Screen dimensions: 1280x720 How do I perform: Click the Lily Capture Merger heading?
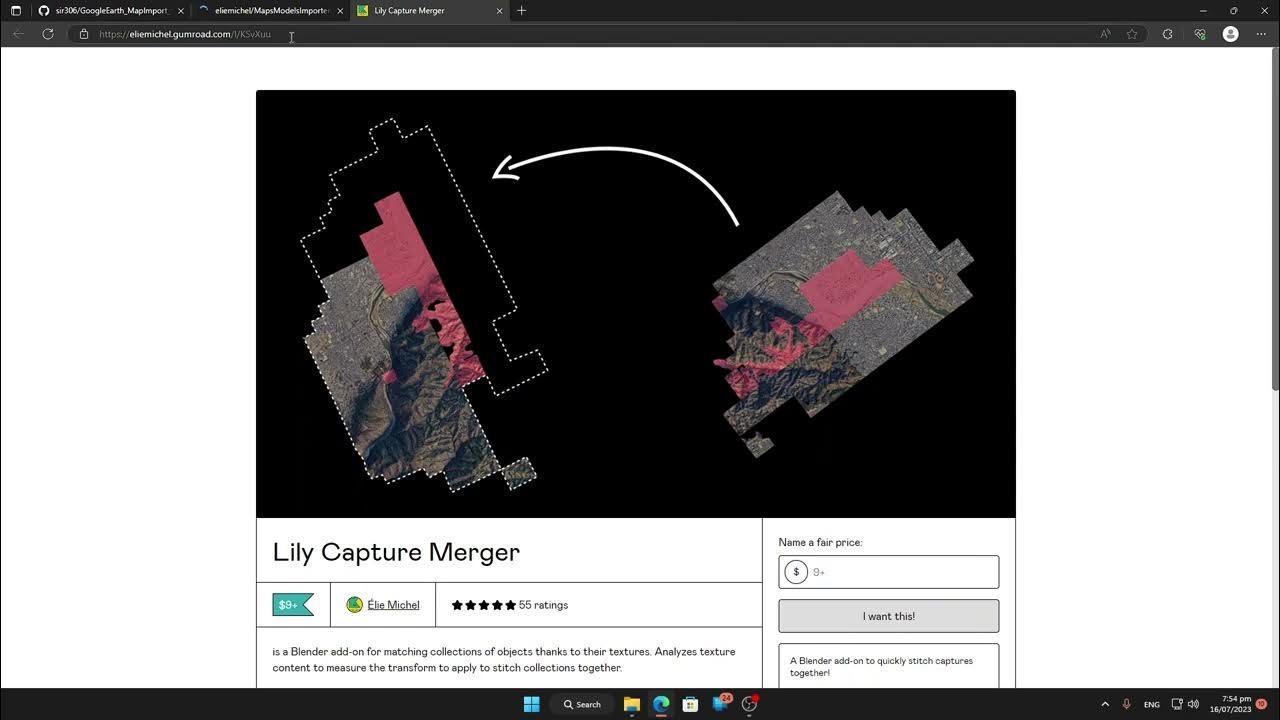click(x=396, y=552)
